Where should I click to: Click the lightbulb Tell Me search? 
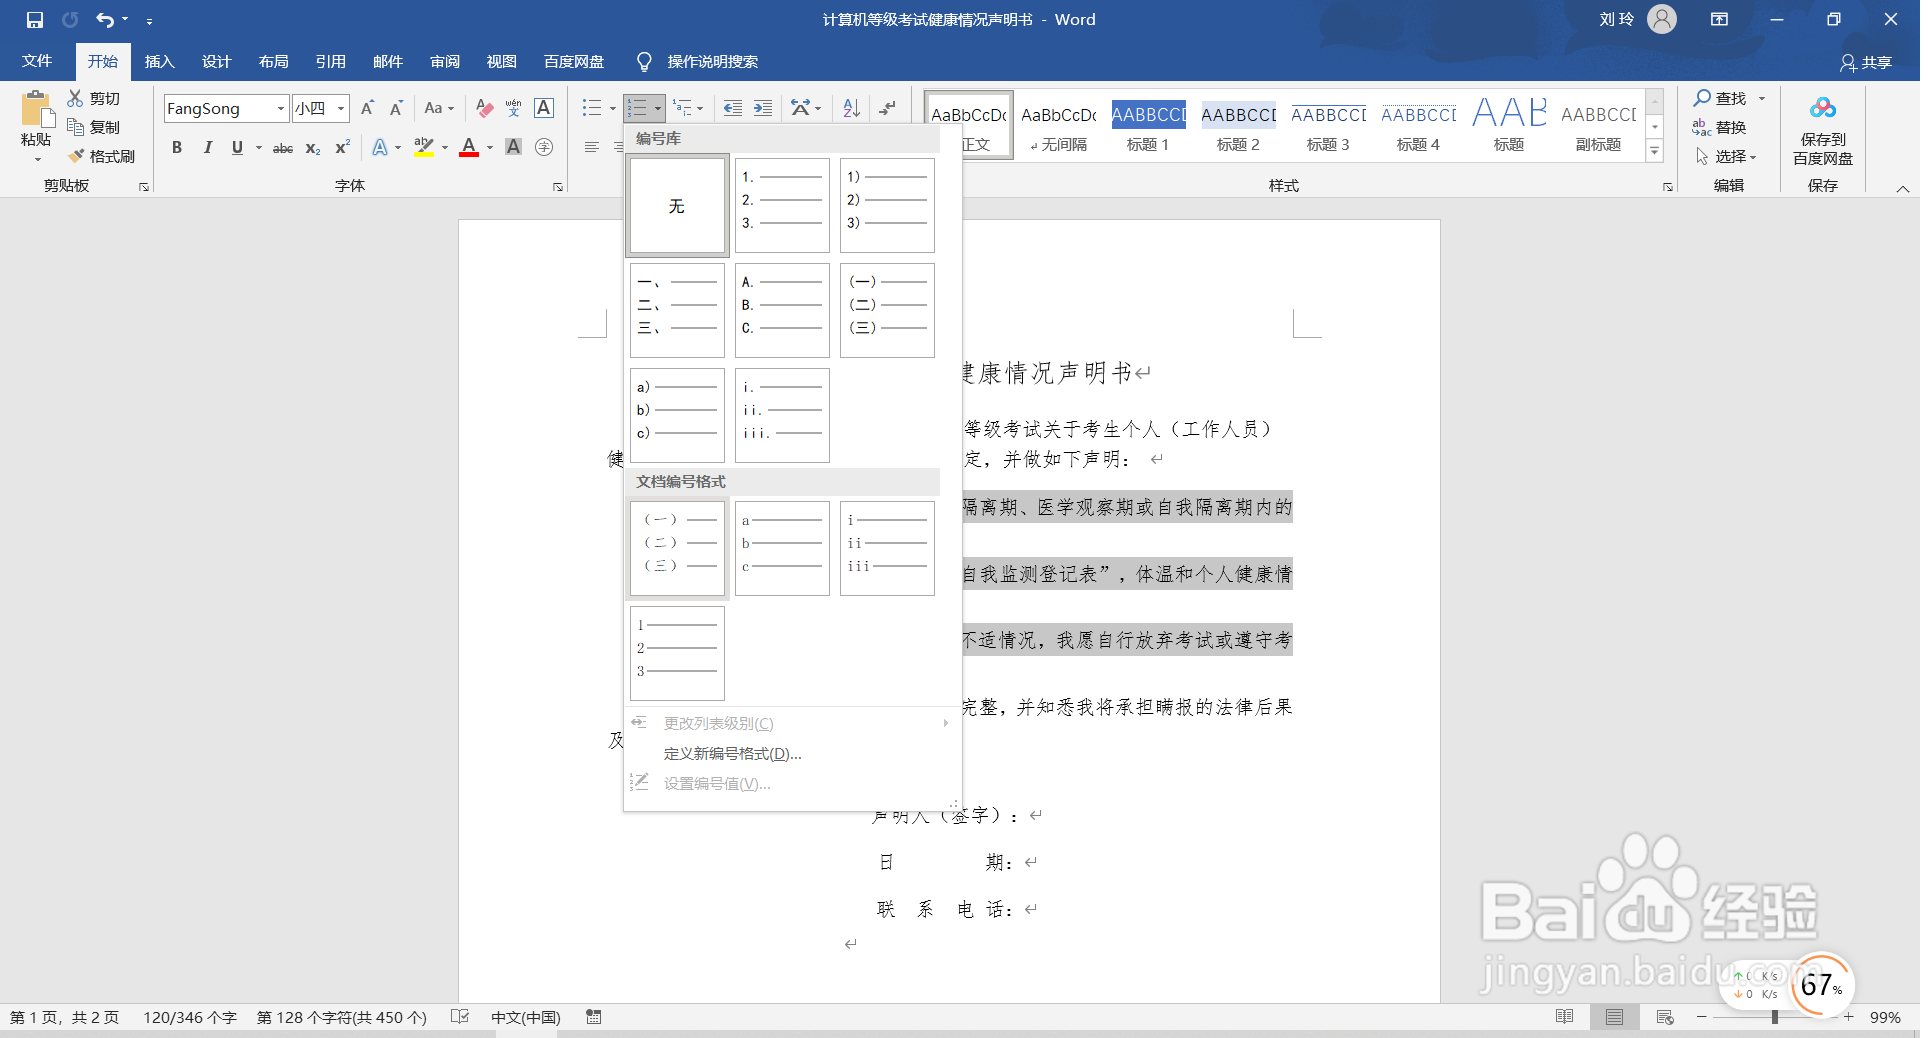click(x=645, y=62)
